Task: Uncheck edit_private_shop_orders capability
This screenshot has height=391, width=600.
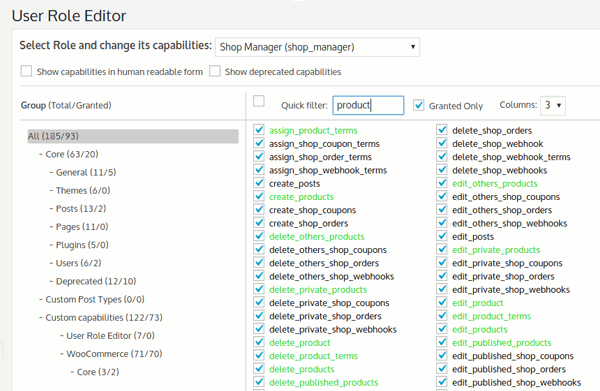Action: pyautogui.click(x=442, y=276)
